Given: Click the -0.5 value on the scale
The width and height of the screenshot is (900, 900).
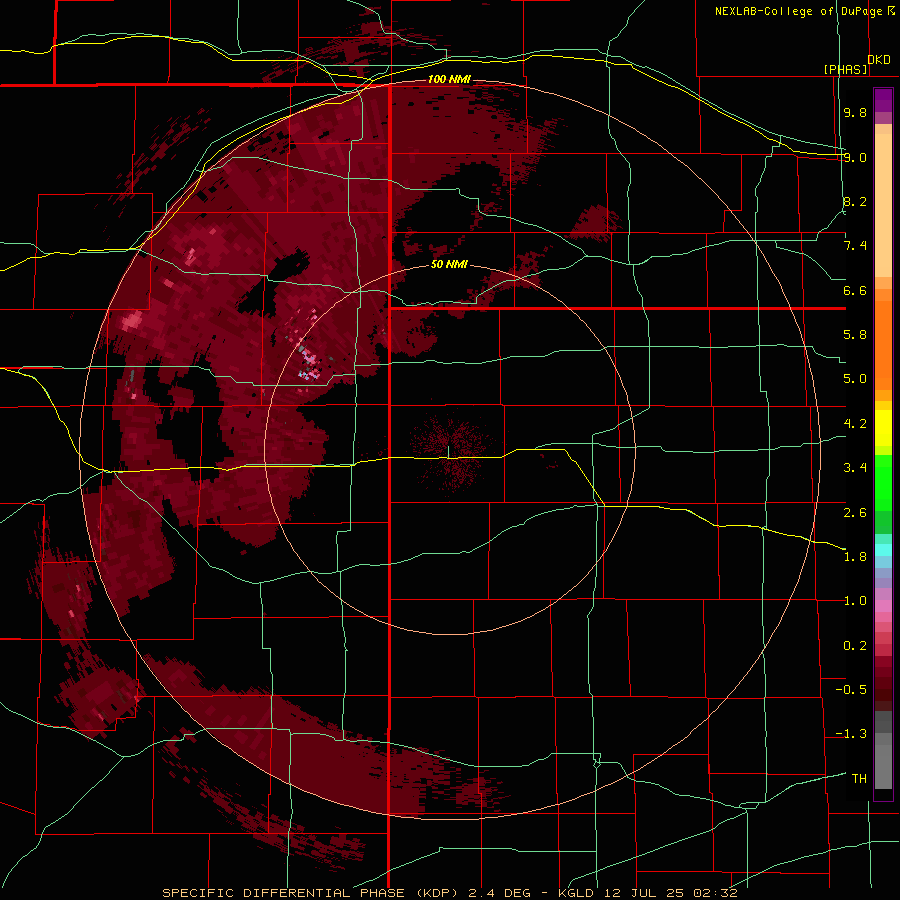Looking at the screenshot, I should pos(851,689).
